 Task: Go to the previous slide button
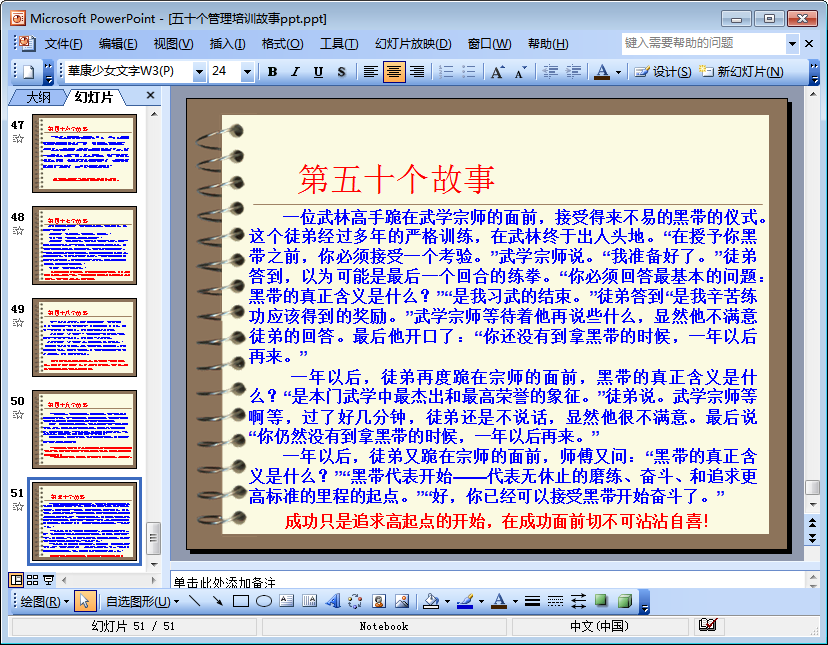pos(813,522)
